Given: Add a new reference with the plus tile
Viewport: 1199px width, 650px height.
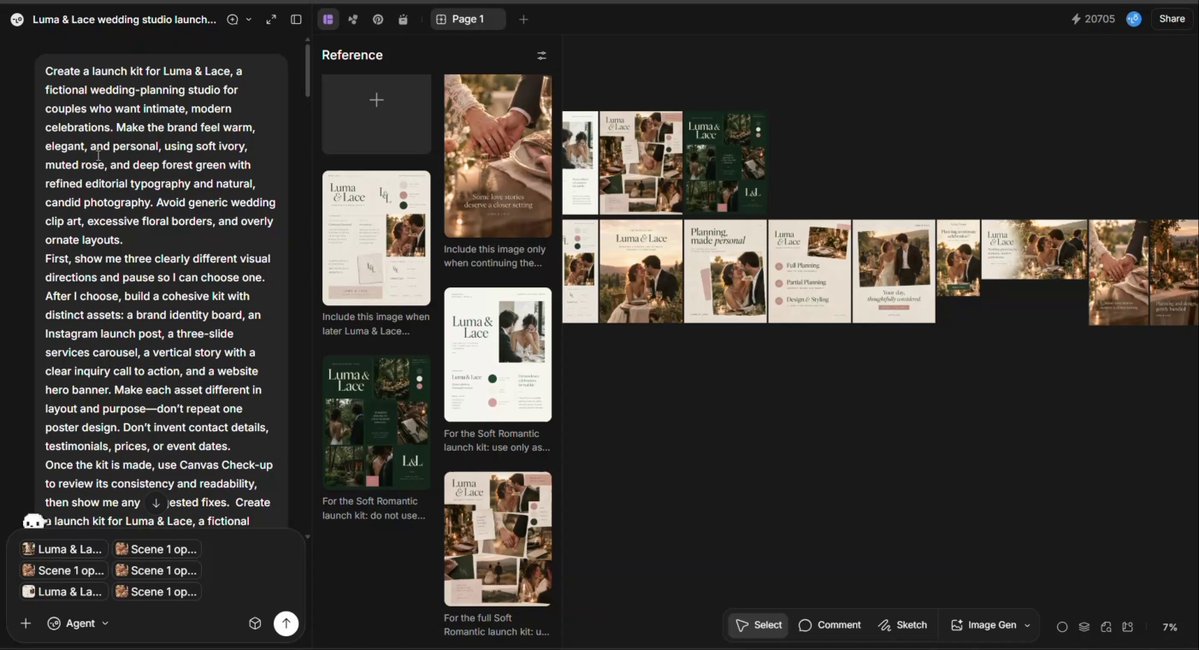Looking at the screenshot, I should coord(376,114).
